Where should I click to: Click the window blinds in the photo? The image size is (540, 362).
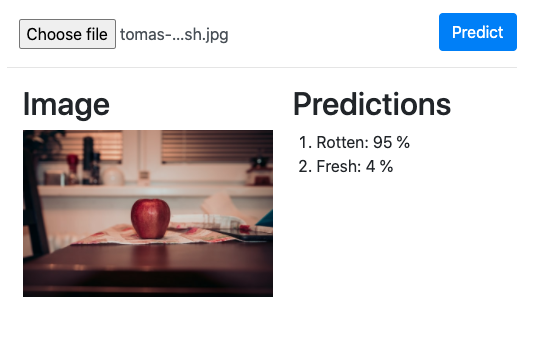click(217, 146)
